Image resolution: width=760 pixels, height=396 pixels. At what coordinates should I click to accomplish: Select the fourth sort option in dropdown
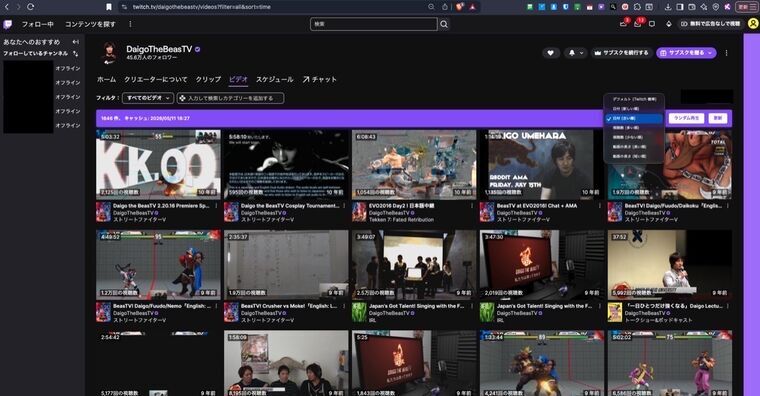pyautogui.click(x=634, y=128)
